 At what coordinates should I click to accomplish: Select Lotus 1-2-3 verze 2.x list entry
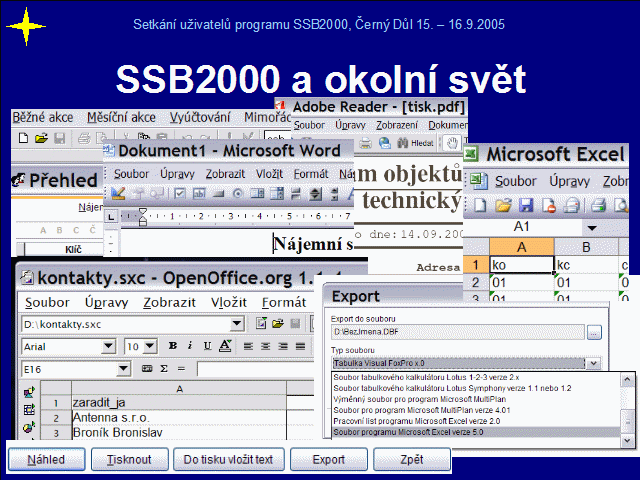pyautogui.click(x=476, y=377)
